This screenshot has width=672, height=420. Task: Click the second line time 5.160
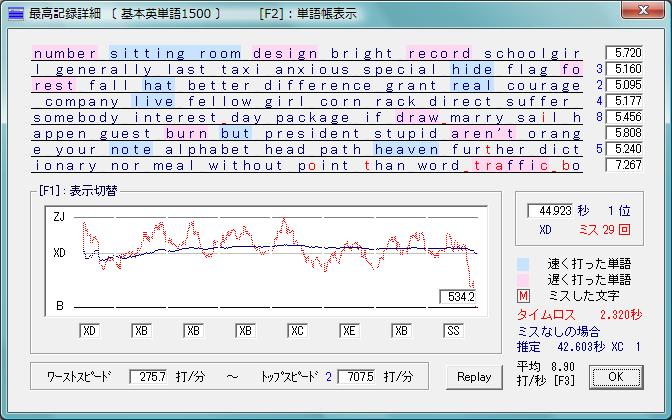pos(624,69)
